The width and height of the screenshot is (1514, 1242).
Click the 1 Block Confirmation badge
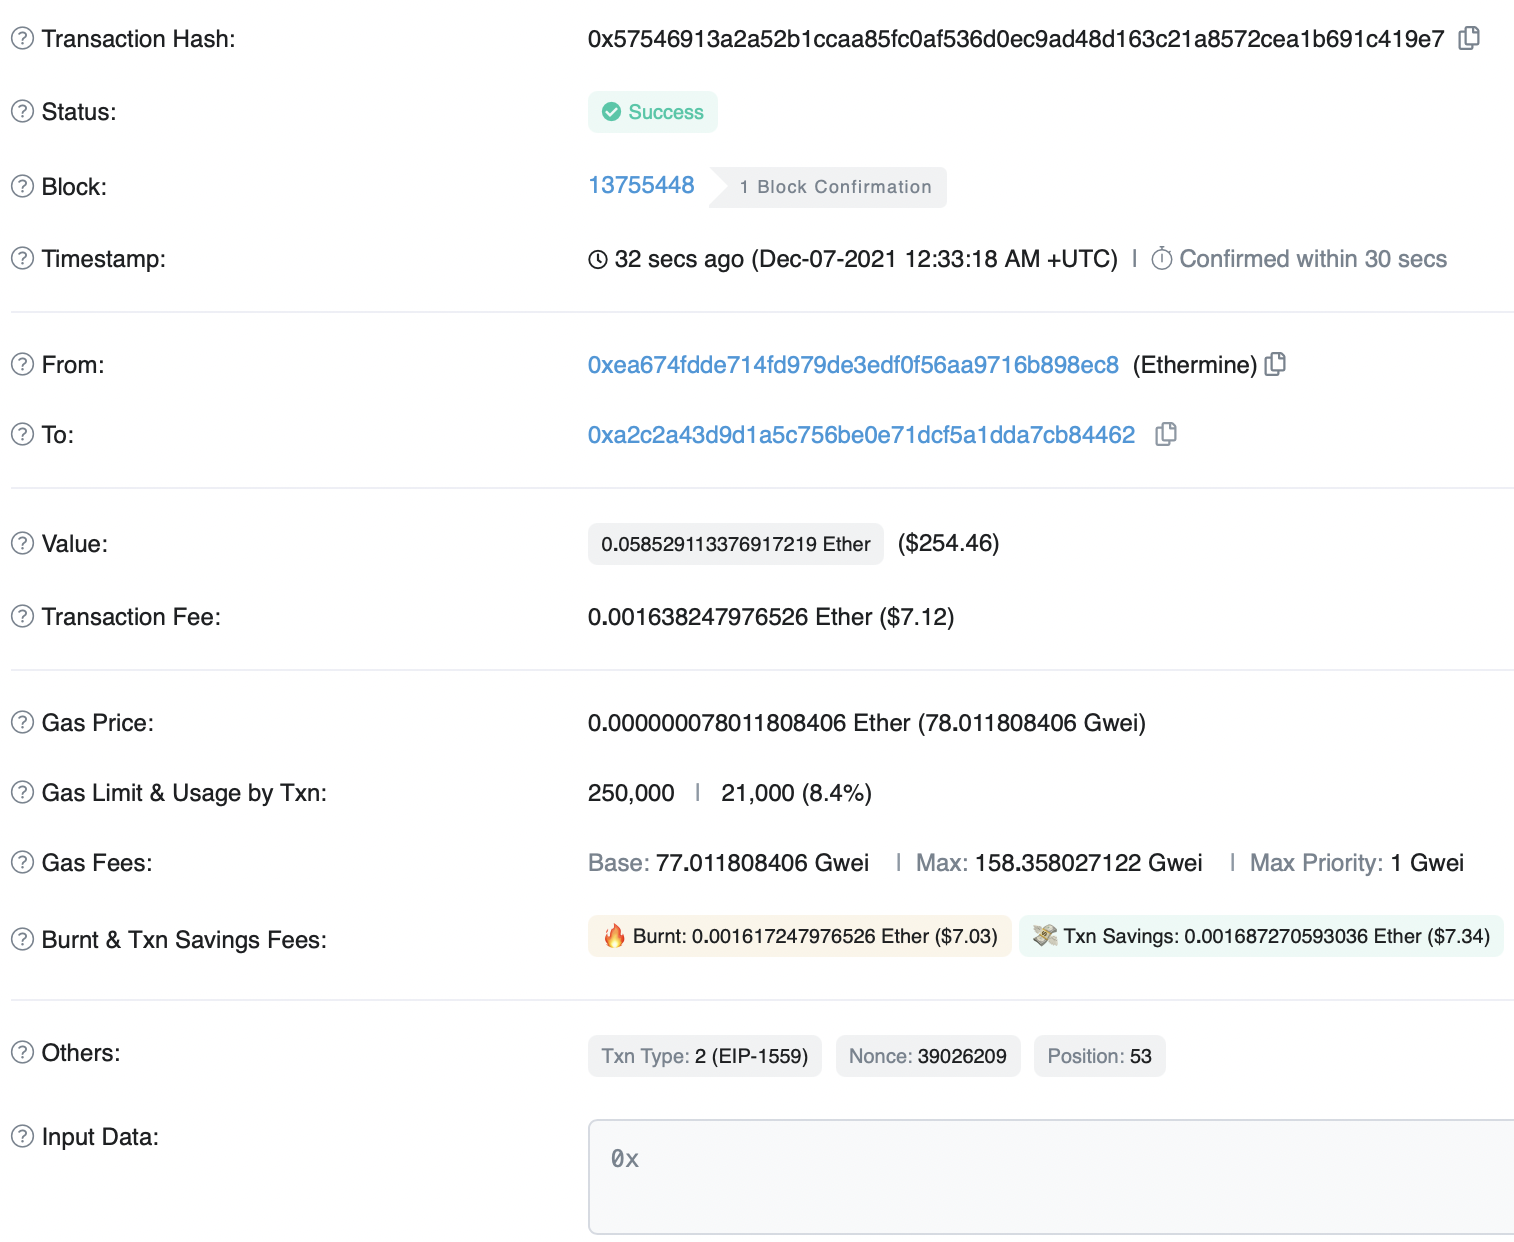[x=828, y=187]
